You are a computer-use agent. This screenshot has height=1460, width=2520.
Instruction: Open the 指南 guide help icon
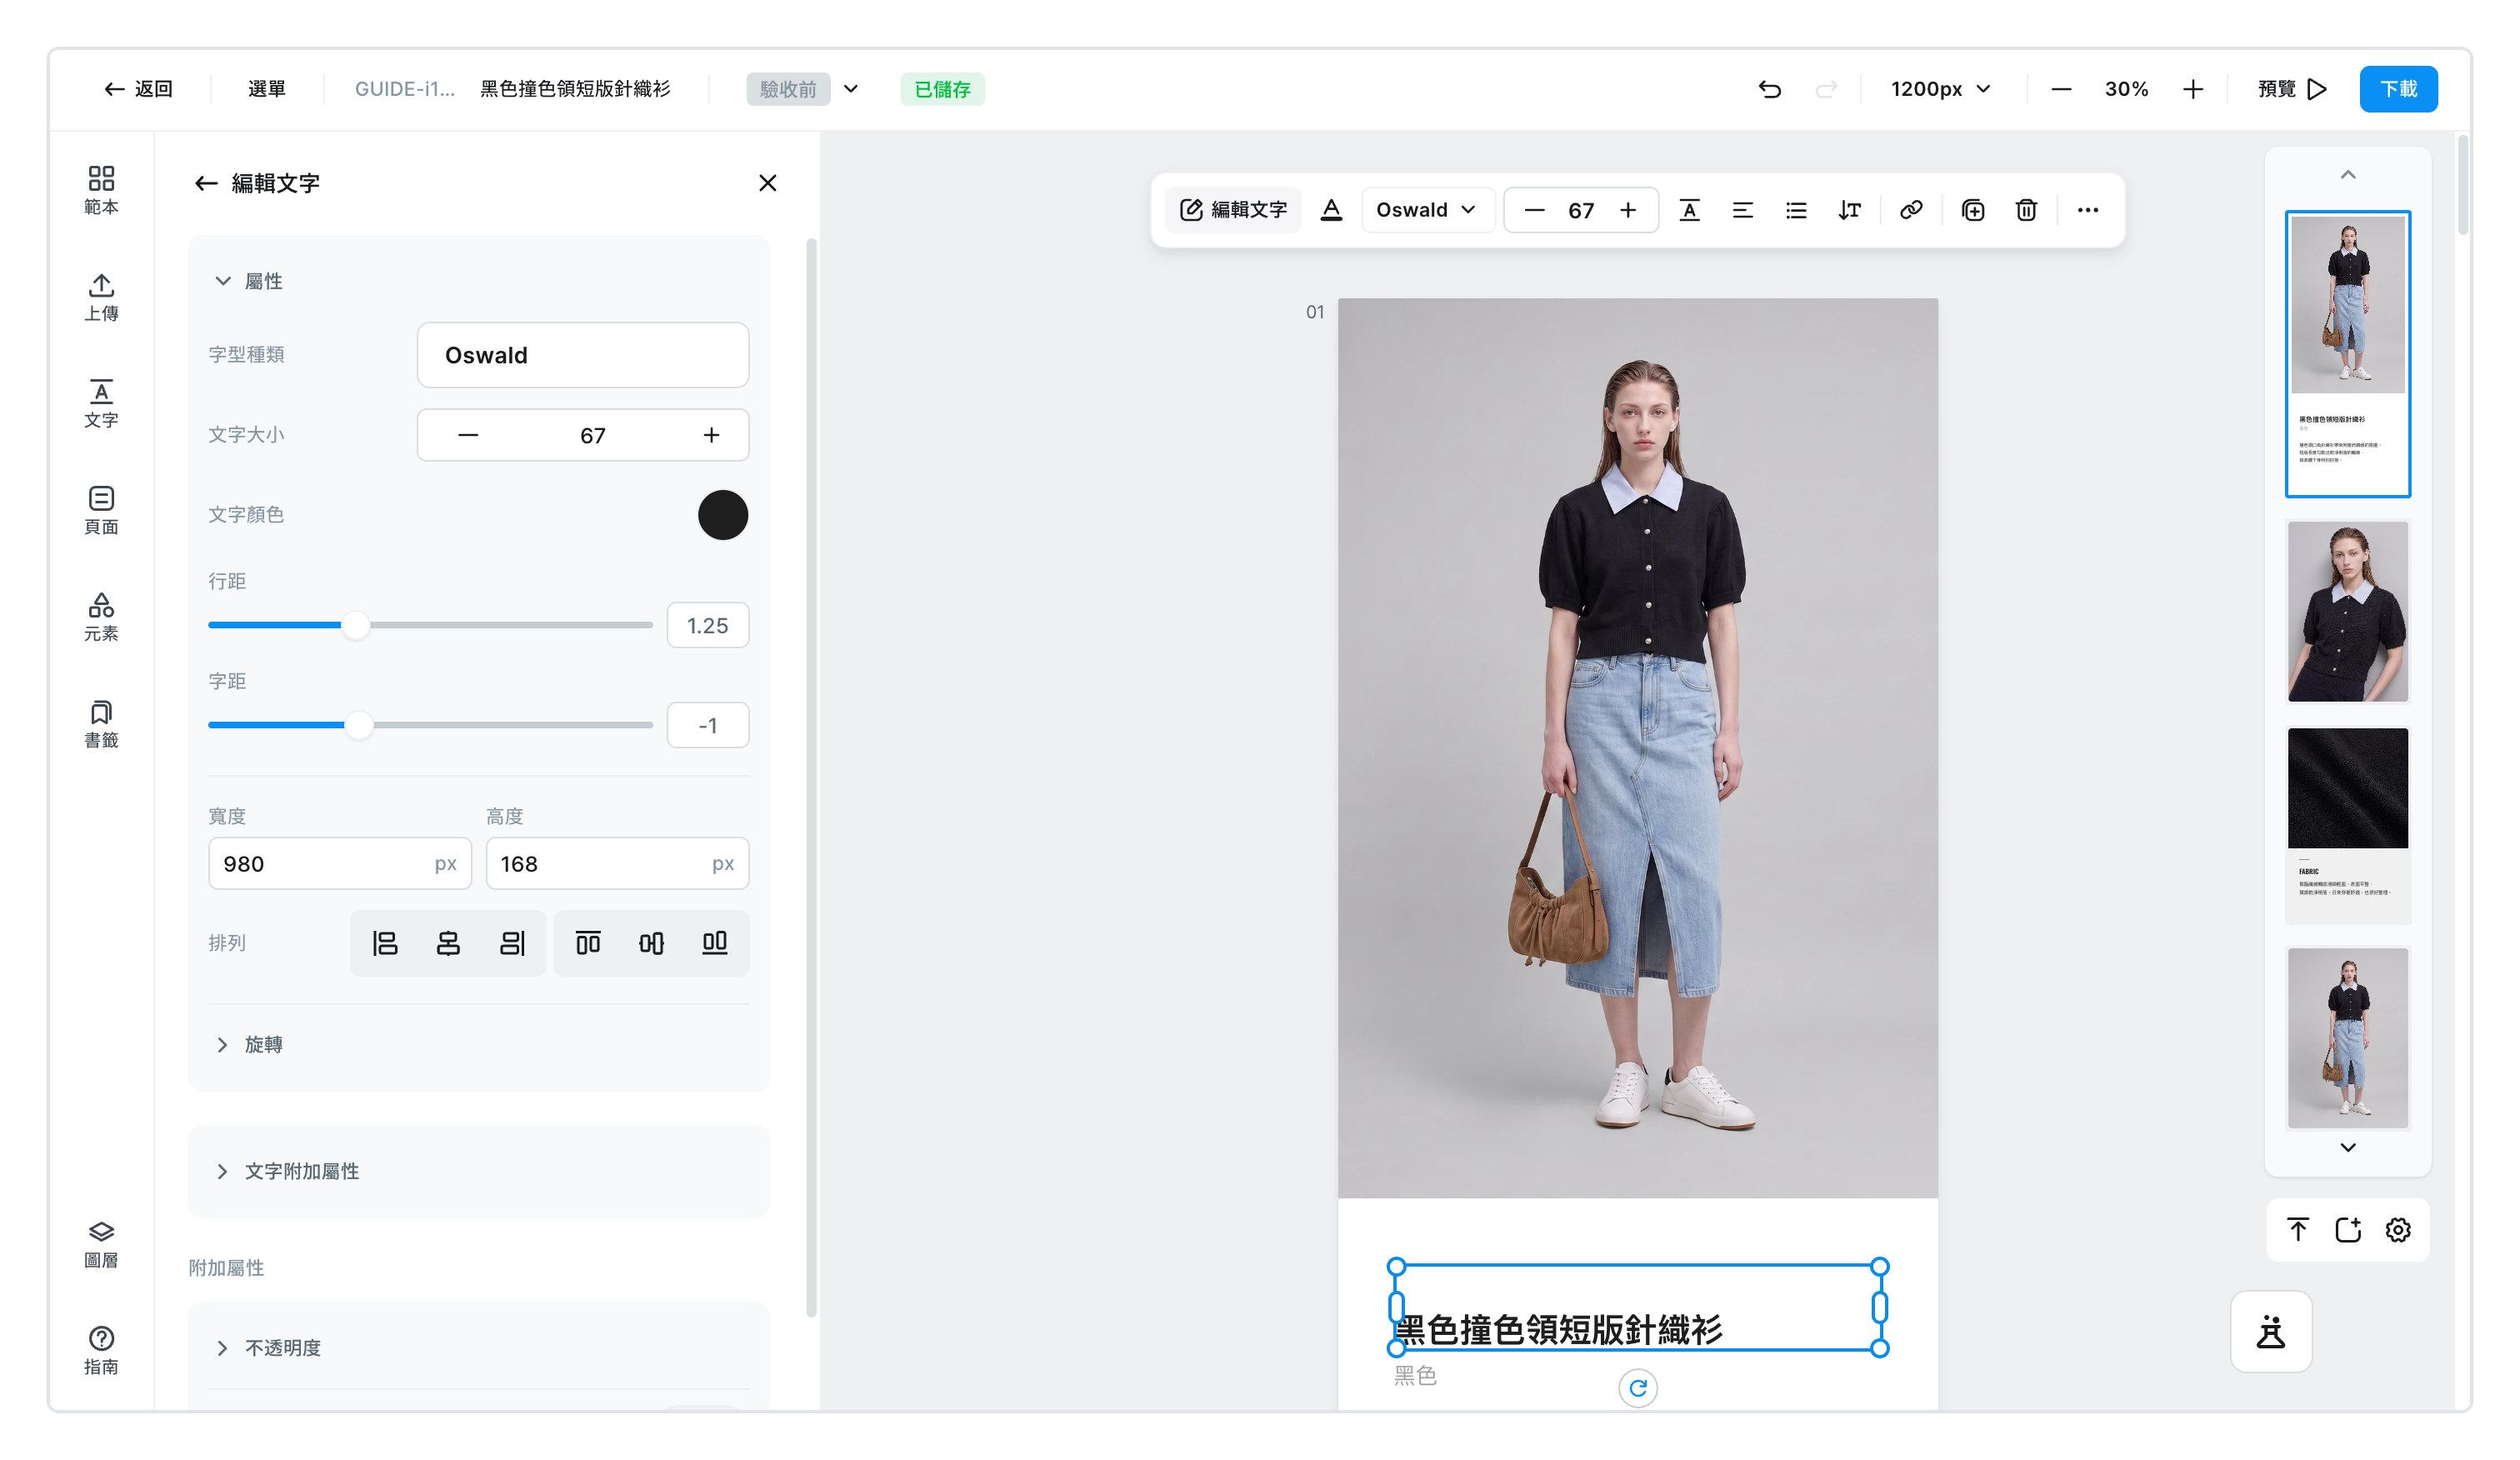pos(101,1351)
